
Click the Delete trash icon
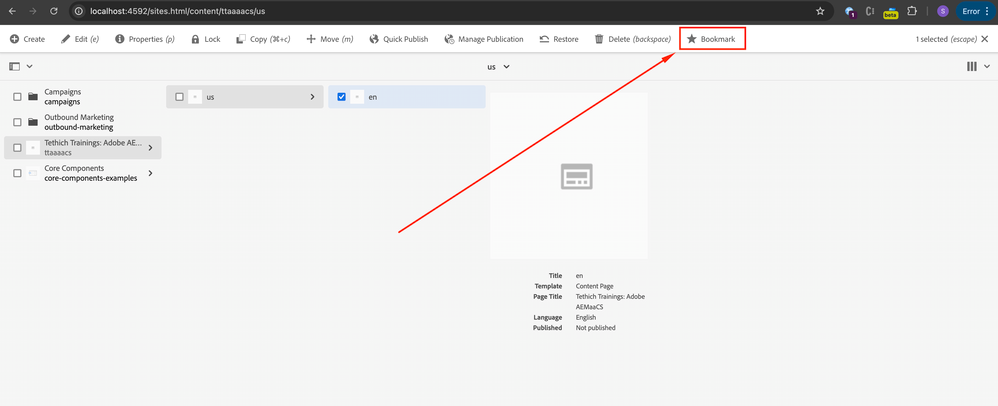[x=599, y=39]
